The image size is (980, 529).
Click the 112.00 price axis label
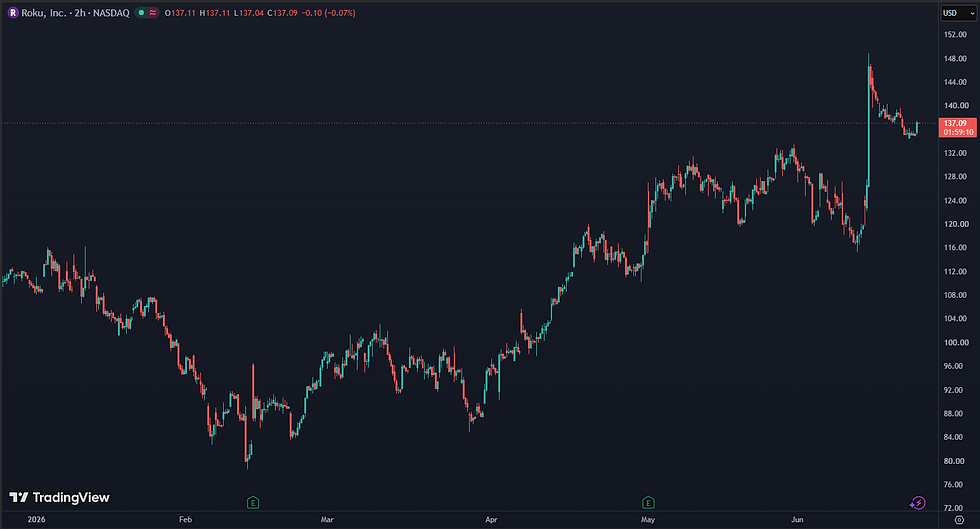(x=956, y=271)
